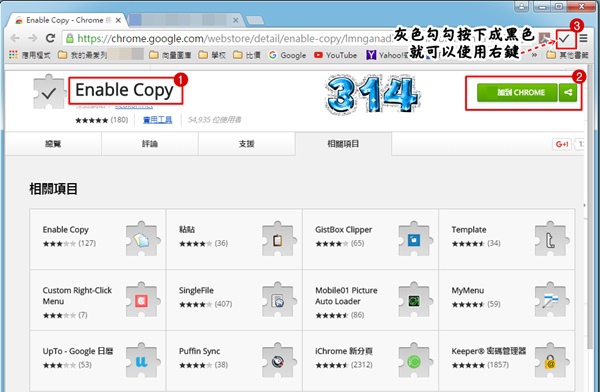Open the 比價 bookmark folder
The height and width of the screenshot is (392, 600).
pos(247,55)
